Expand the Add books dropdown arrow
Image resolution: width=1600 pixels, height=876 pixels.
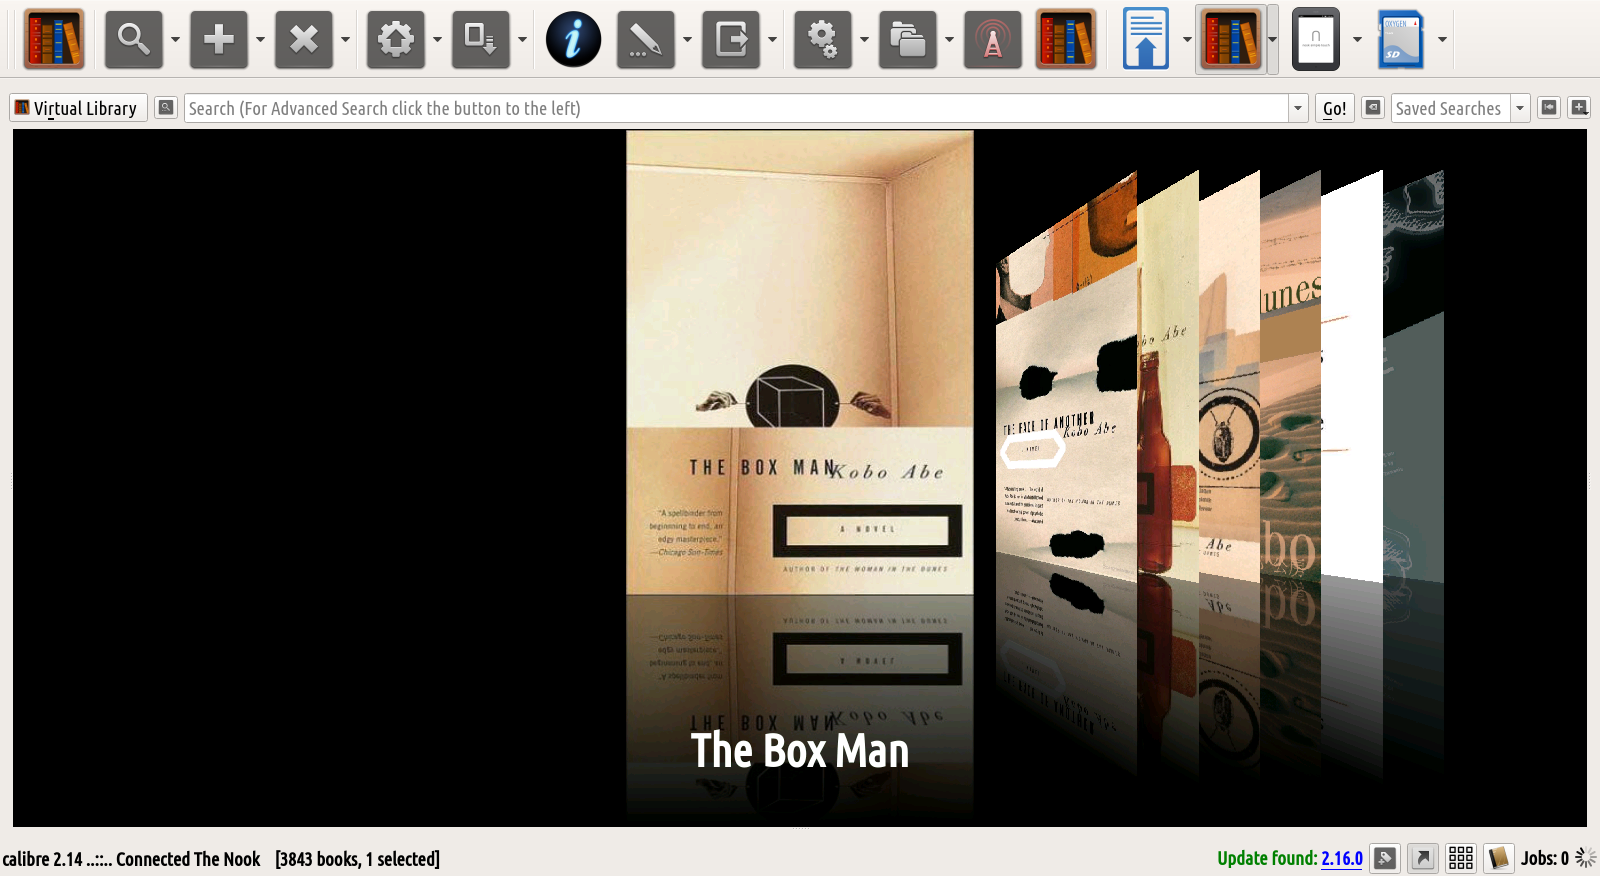260,40
